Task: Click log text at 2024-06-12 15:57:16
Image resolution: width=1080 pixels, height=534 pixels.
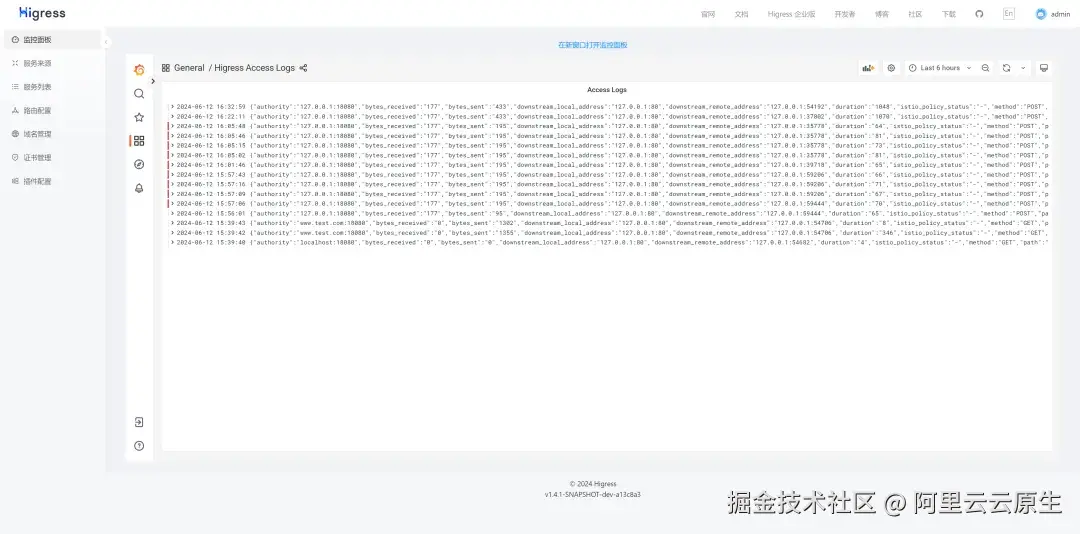Action: pyautogui.click(x=612, y=184)
